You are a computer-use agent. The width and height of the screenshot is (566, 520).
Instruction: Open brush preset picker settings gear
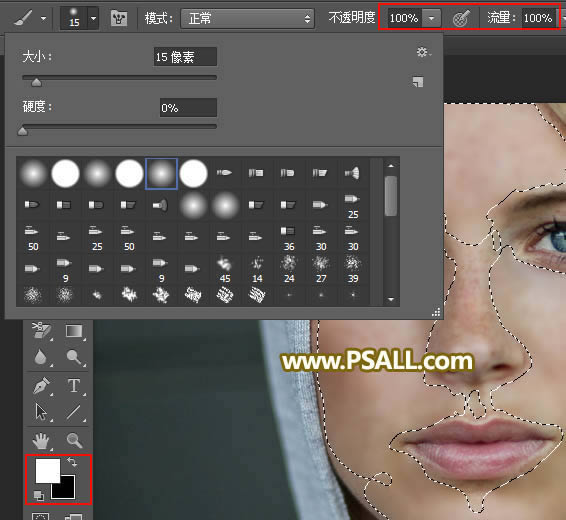(423, 52)
